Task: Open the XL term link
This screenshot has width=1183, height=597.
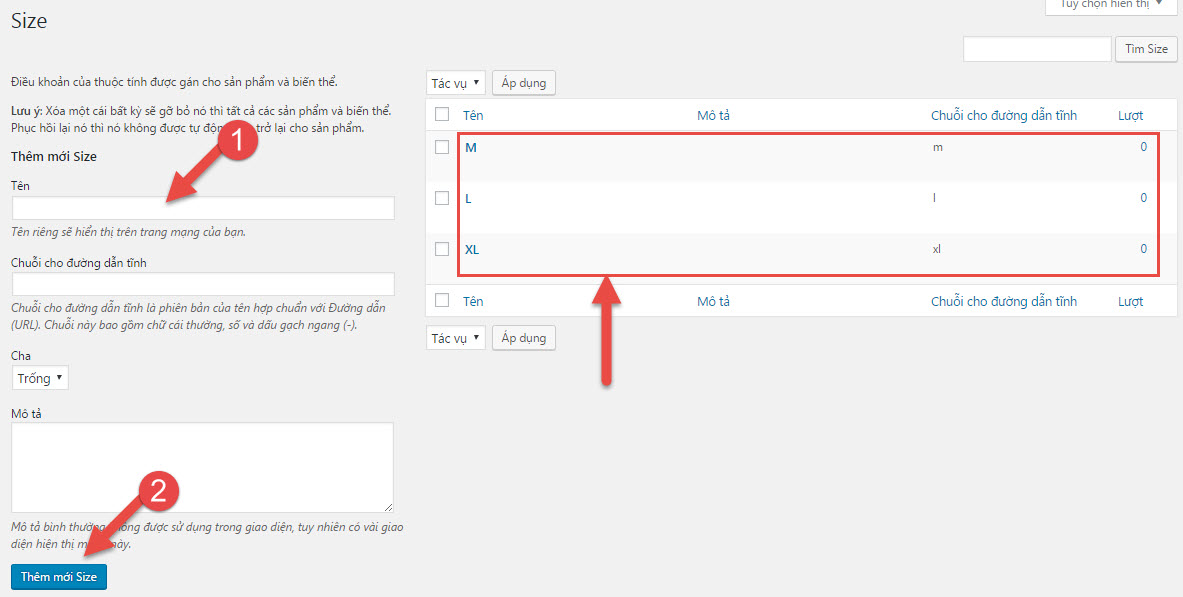Action: coord(472,250)
